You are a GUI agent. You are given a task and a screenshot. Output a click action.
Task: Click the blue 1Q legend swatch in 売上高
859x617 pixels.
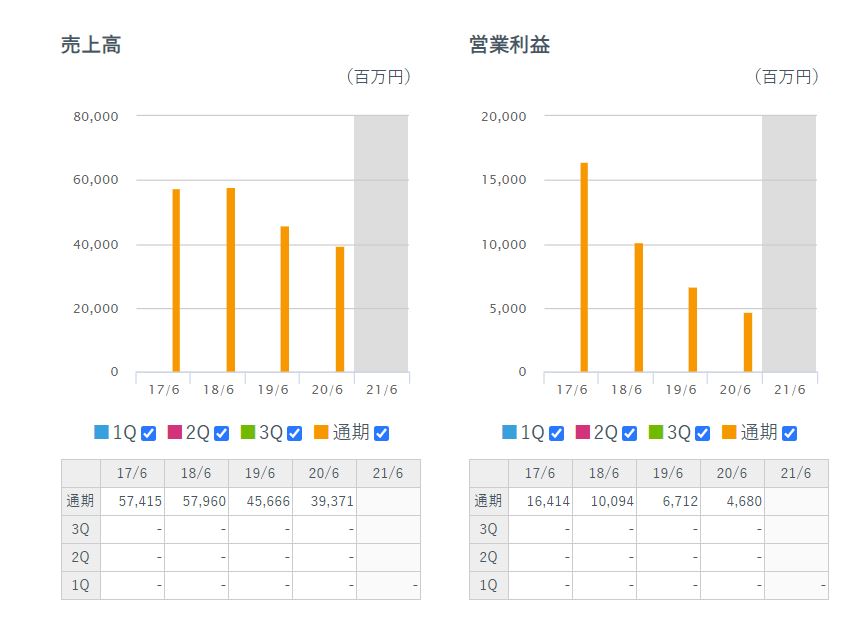101,432
